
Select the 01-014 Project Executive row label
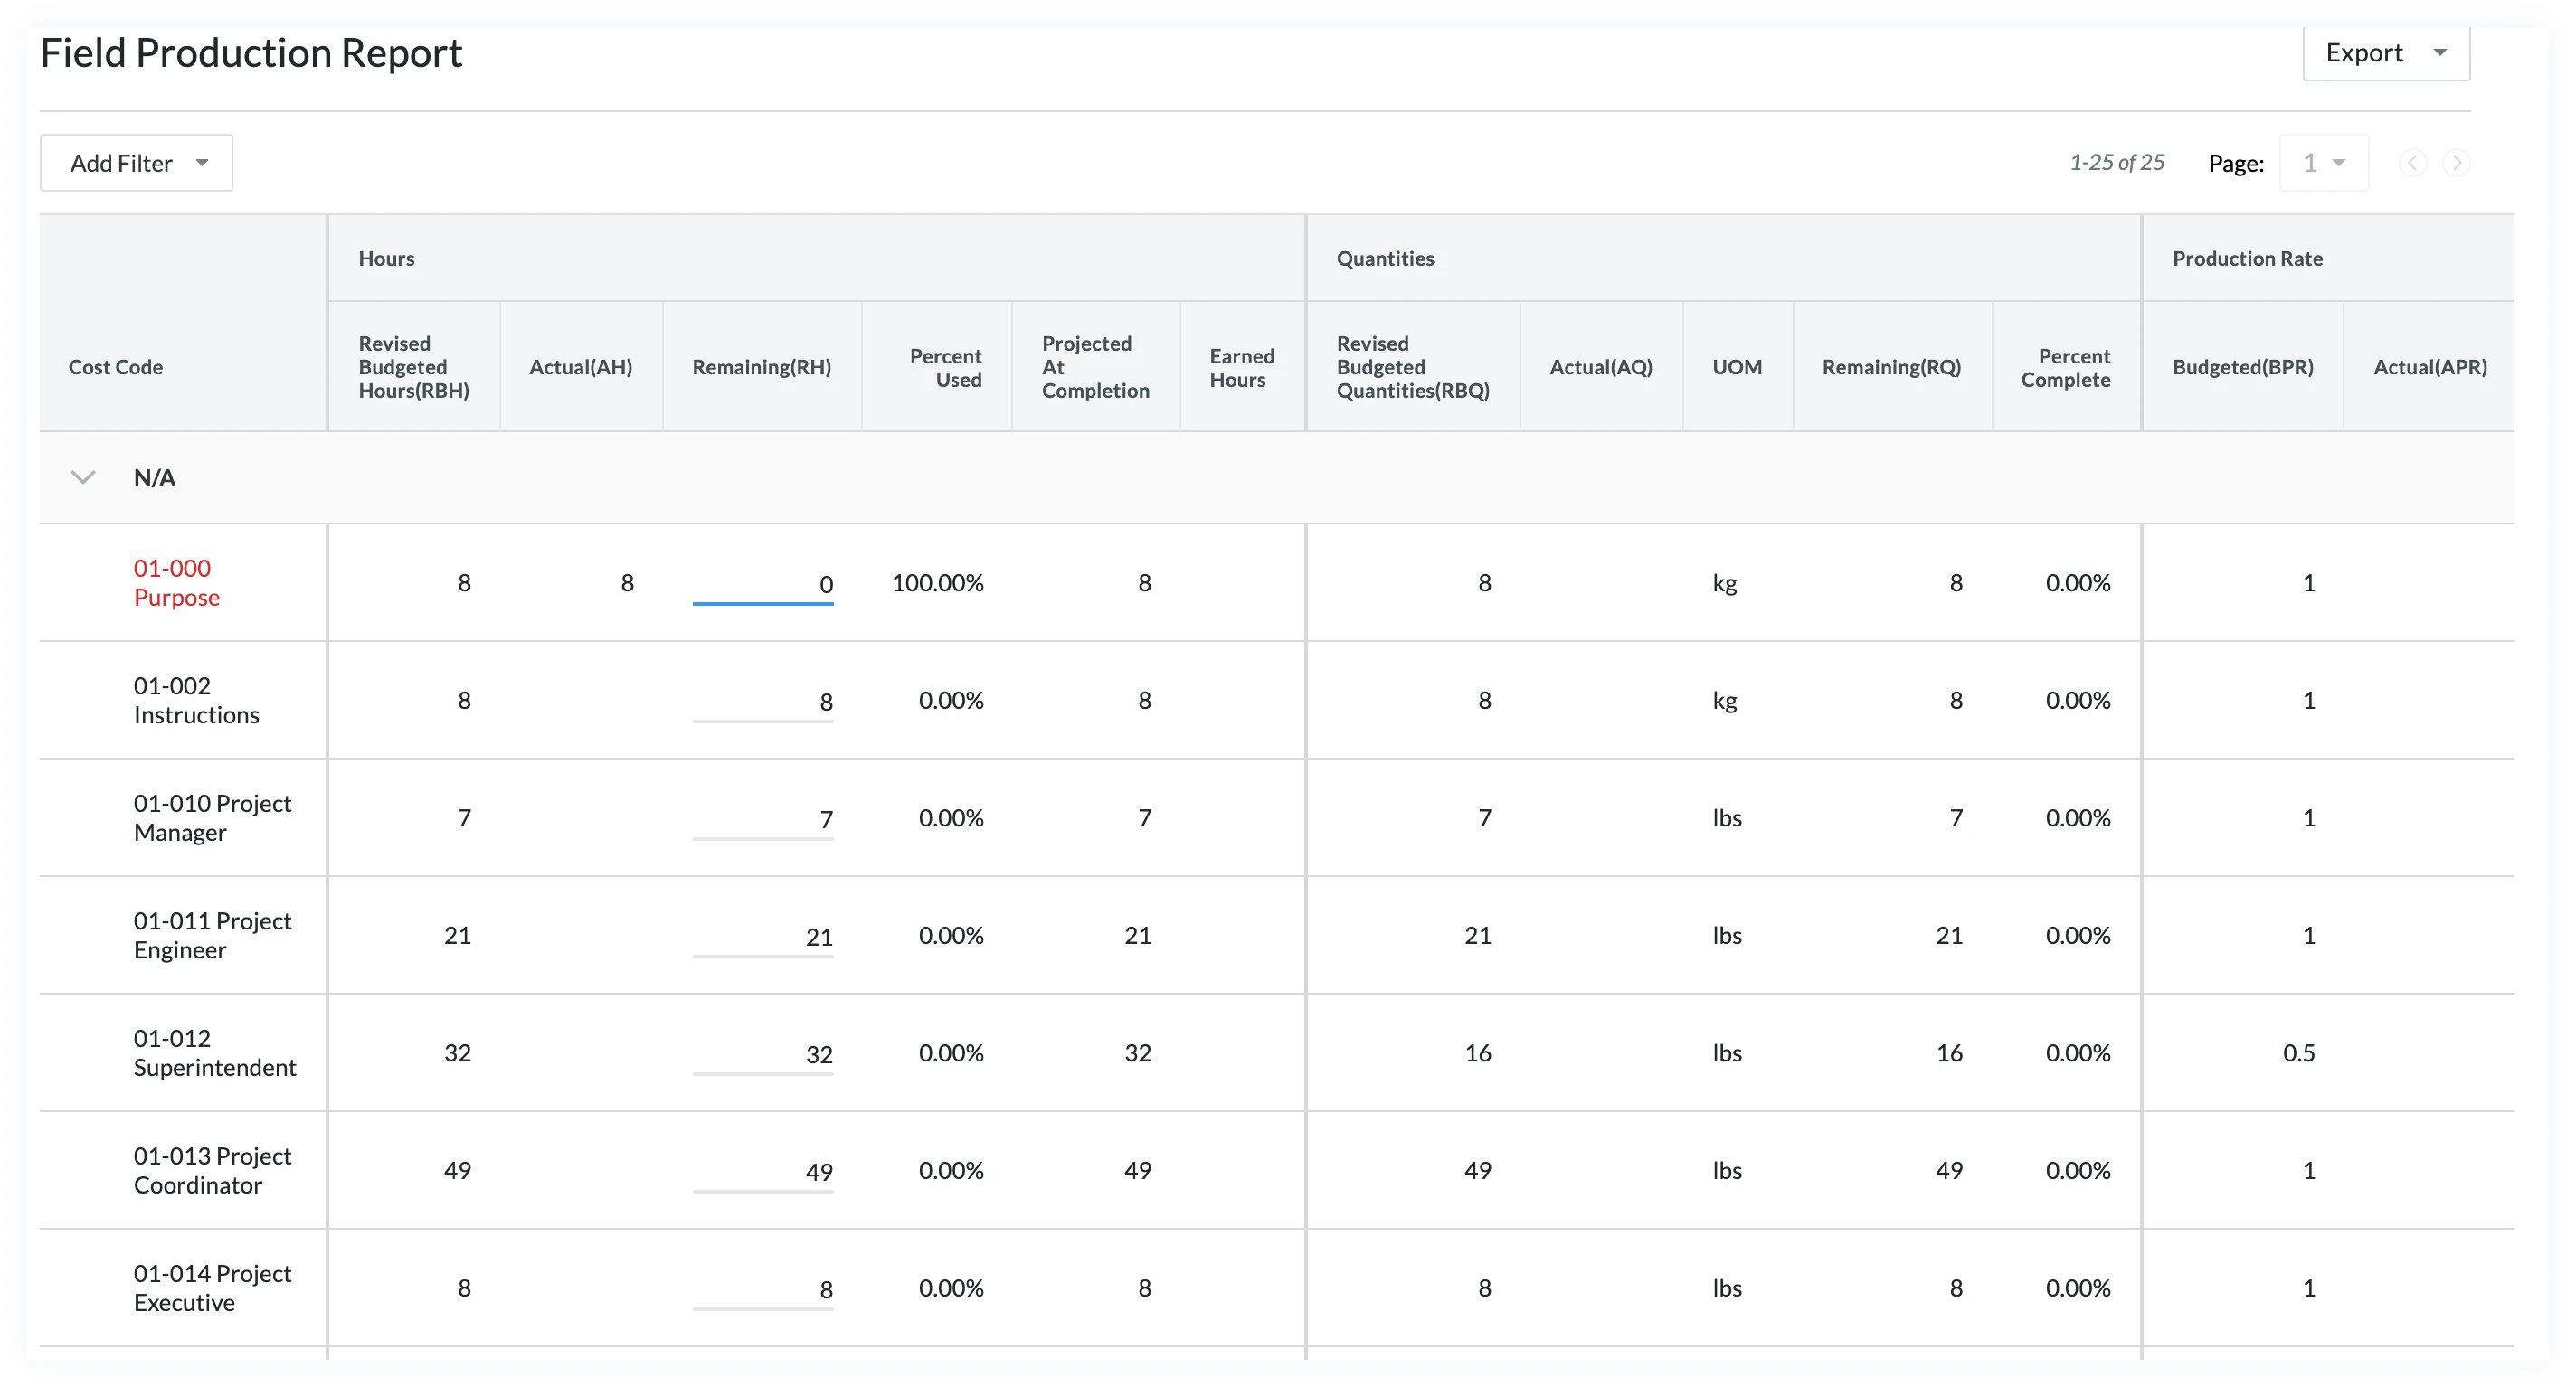(212, 1288)
